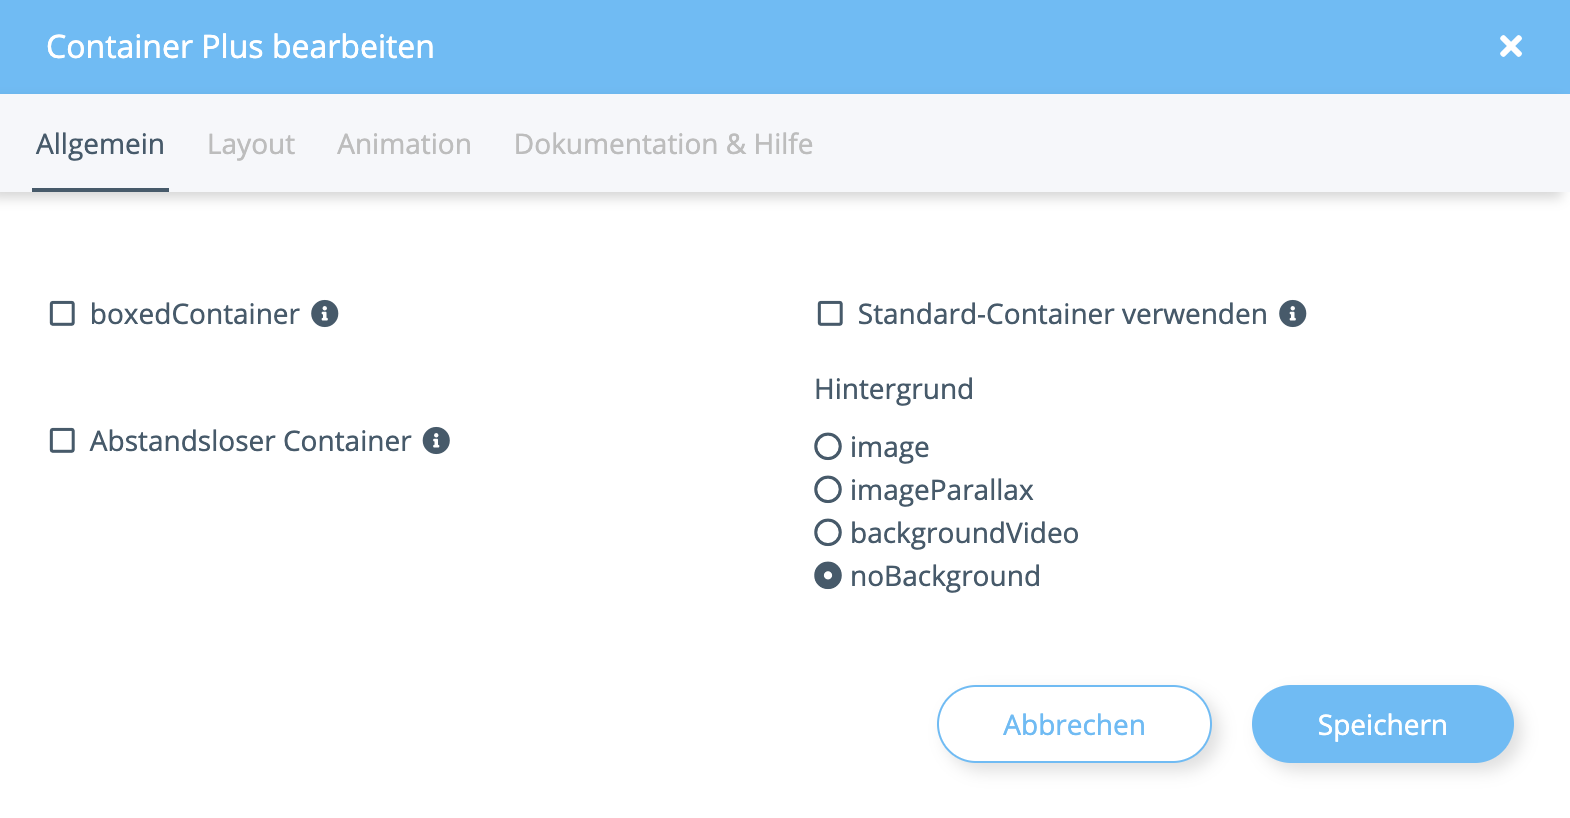Close the Container Plus dialog
Viewport: 1570px width, 818px height.
pyautogui.click(x=1510, y=46)
